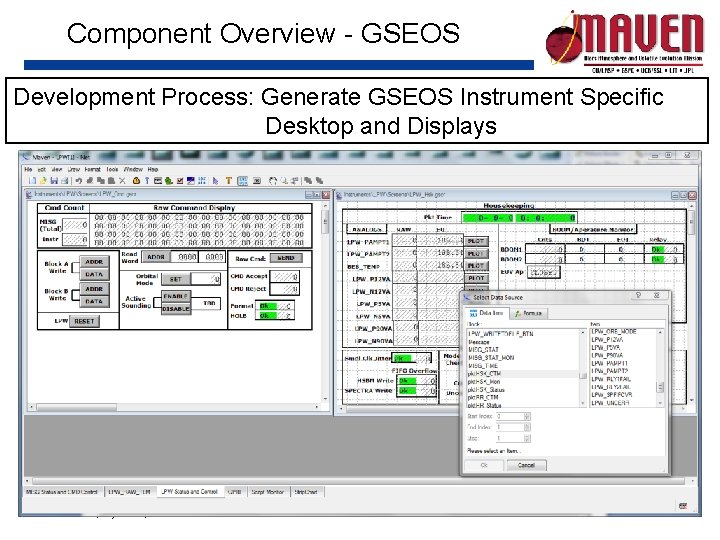Screen dimensions: 720x540
Task: Switch to the Script Monitor tab
Action: click(268, 492)
